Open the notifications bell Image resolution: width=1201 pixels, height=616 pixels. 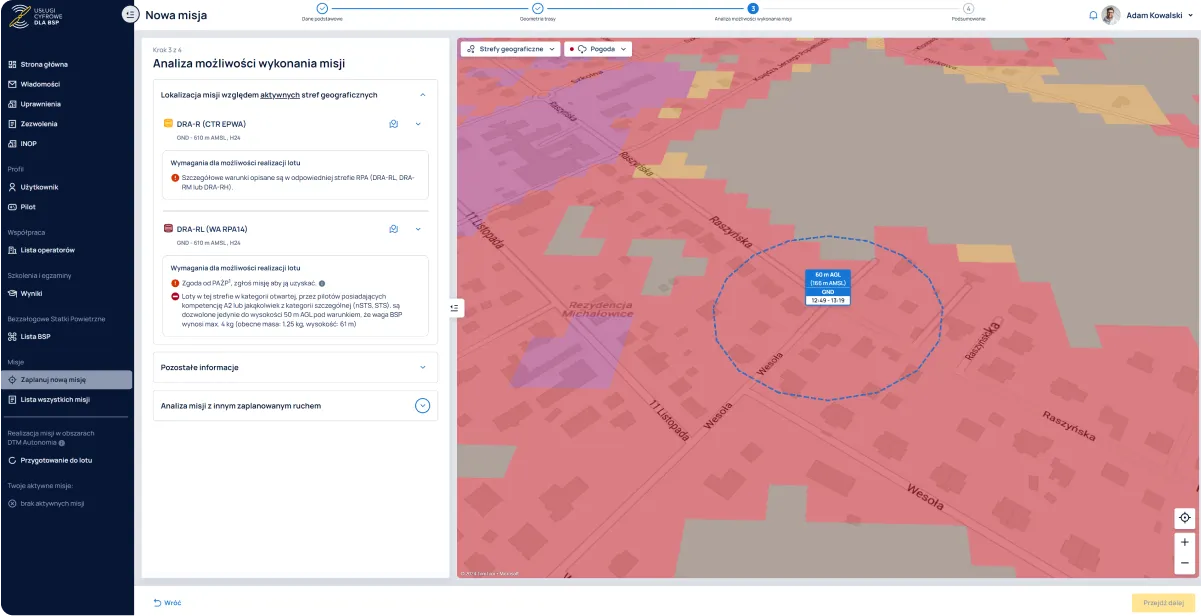1093,15
